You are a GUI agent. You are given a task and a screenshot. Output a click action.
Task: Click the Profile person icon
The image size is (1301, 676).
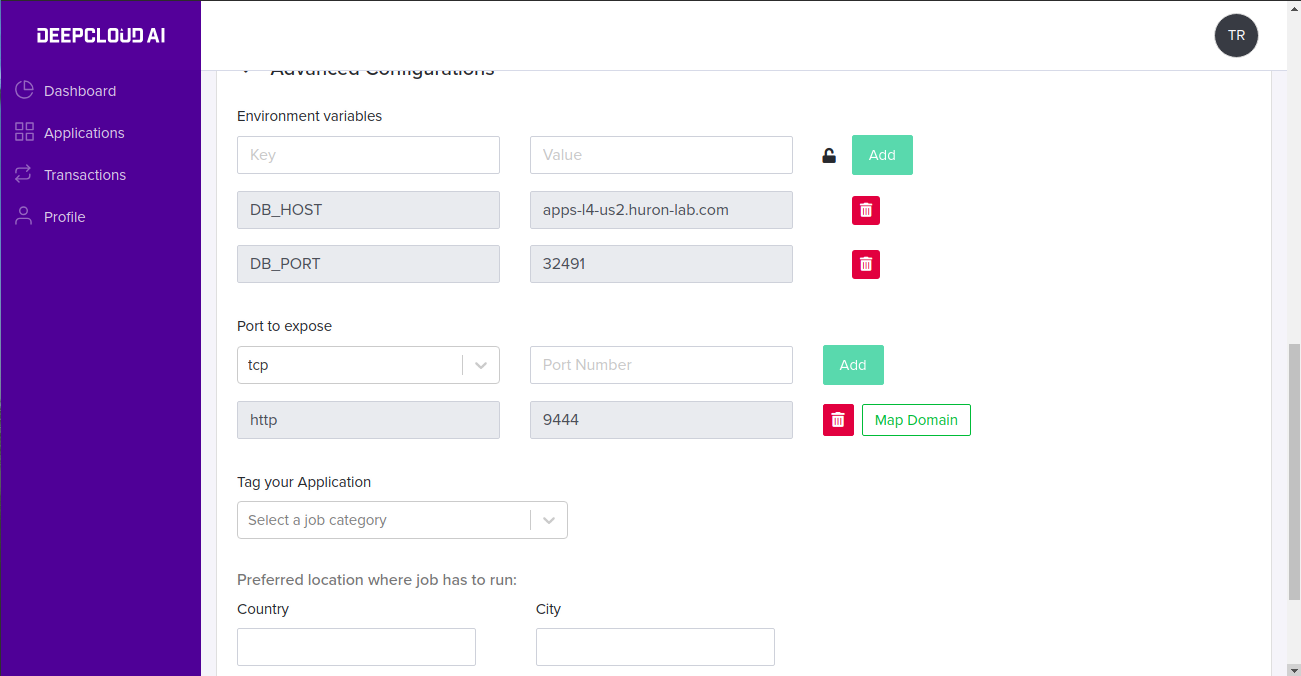(24, 216)
